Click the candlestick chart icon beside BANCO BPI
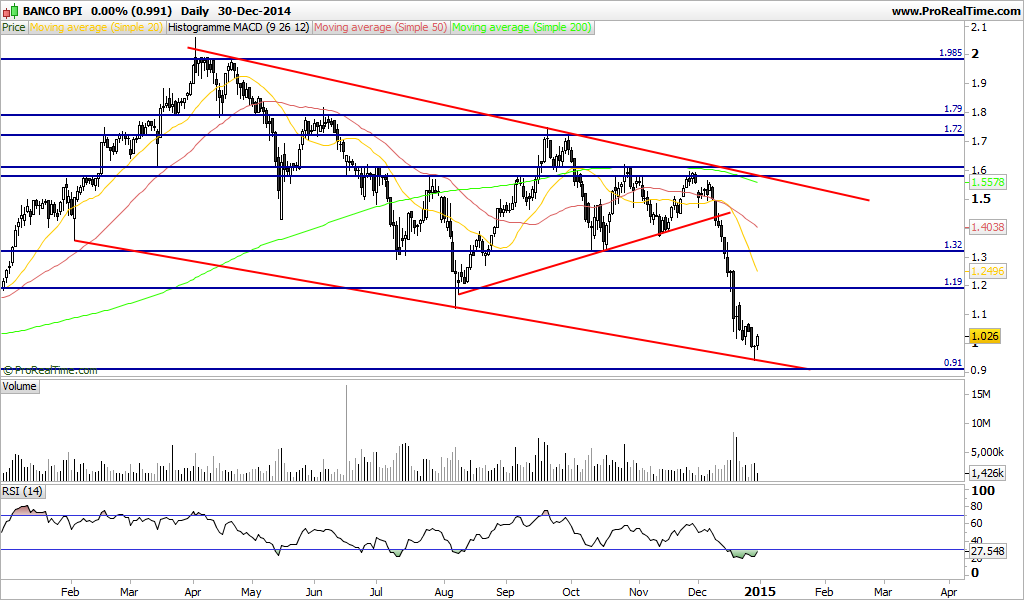 pyautogui.click(x=10, y=10)
